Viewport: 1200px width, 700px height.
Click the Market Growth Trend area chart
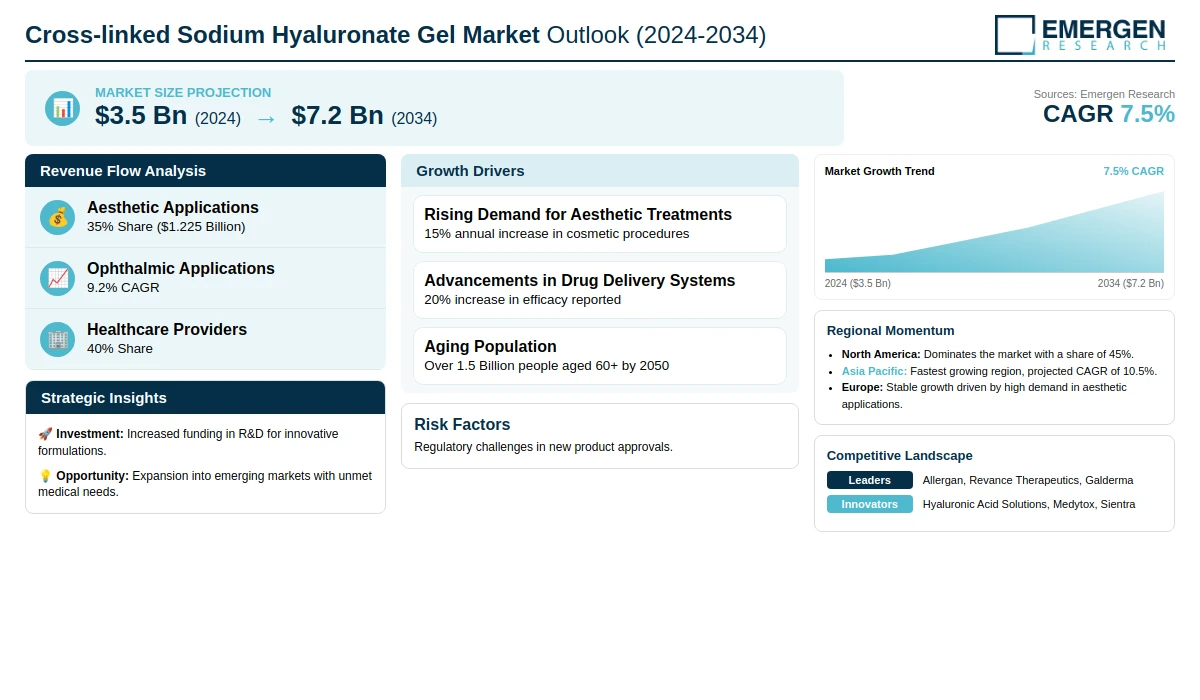tap(994, 232)
